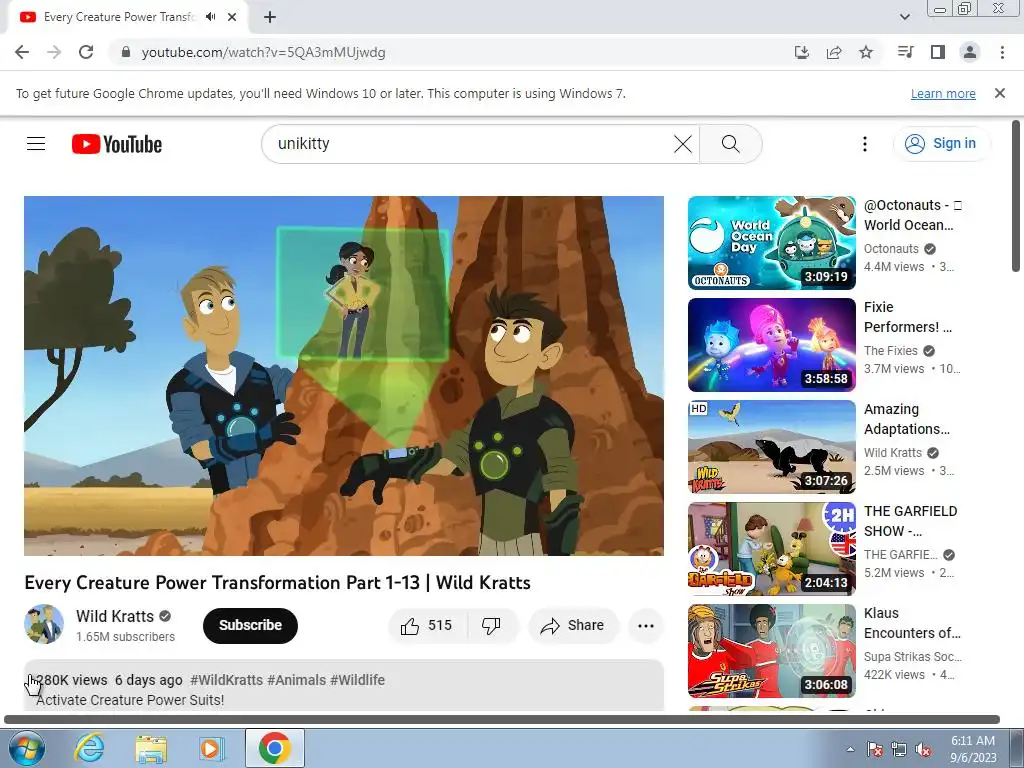
Task: Toggle the Chrome side panel
Action: (x=938, y=52)
